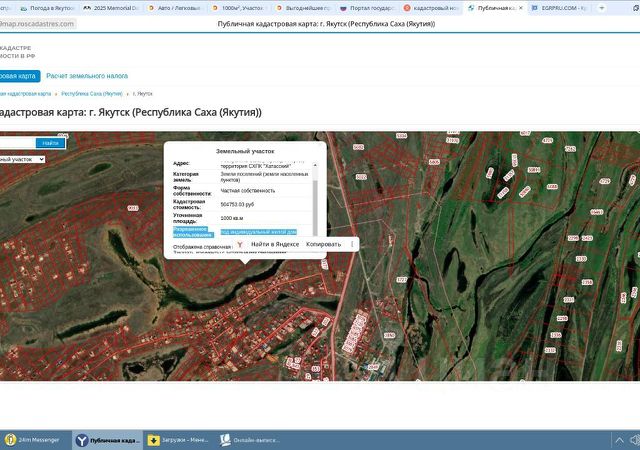Click the Найти search button
Screen dimensions: 640x450
51,143
